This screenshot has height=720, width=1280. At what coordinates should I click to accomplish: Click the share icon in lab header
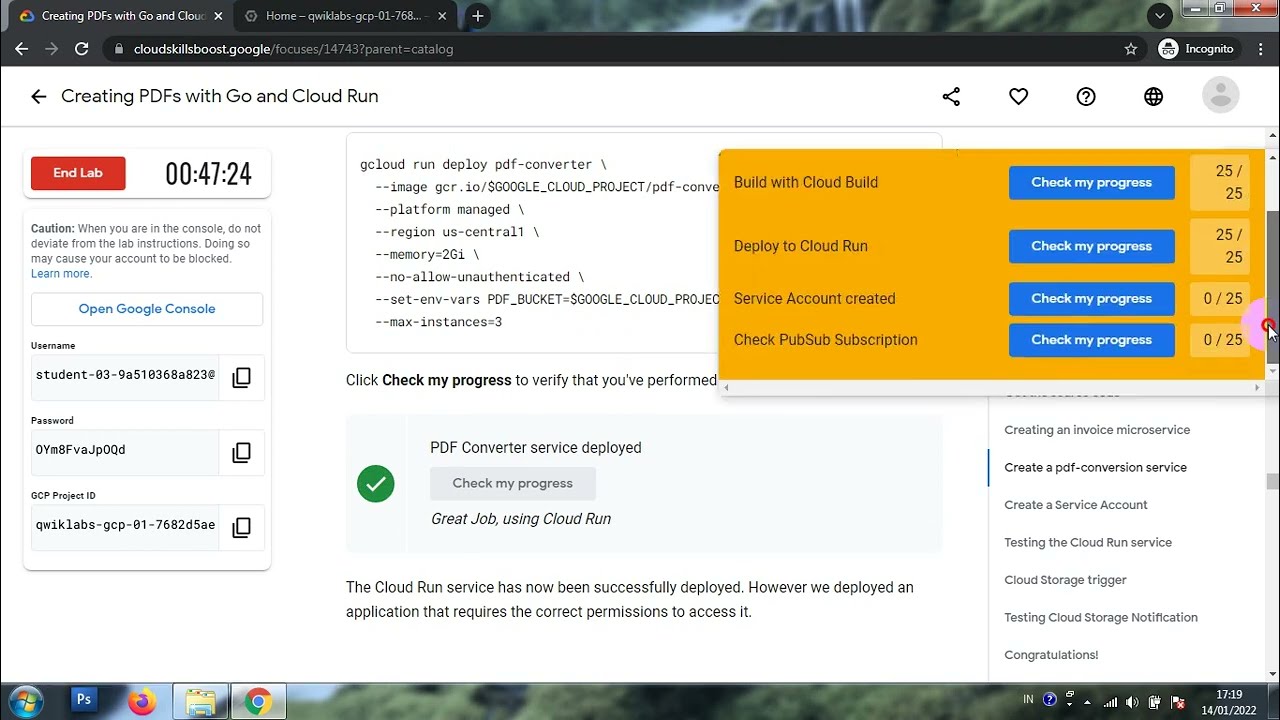point(951,96)
